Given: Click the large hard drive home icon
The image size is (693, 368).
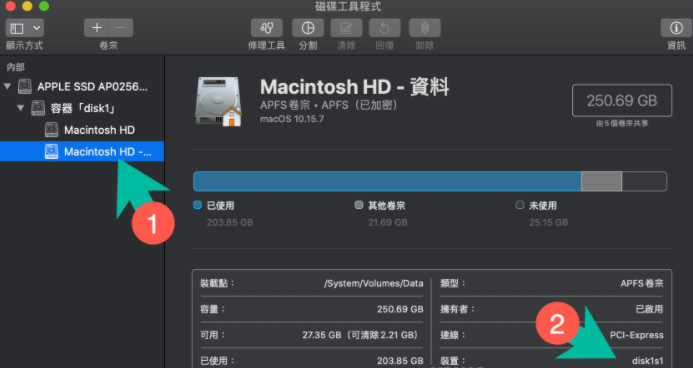Looking at the screenshot, I should point(219,102).
